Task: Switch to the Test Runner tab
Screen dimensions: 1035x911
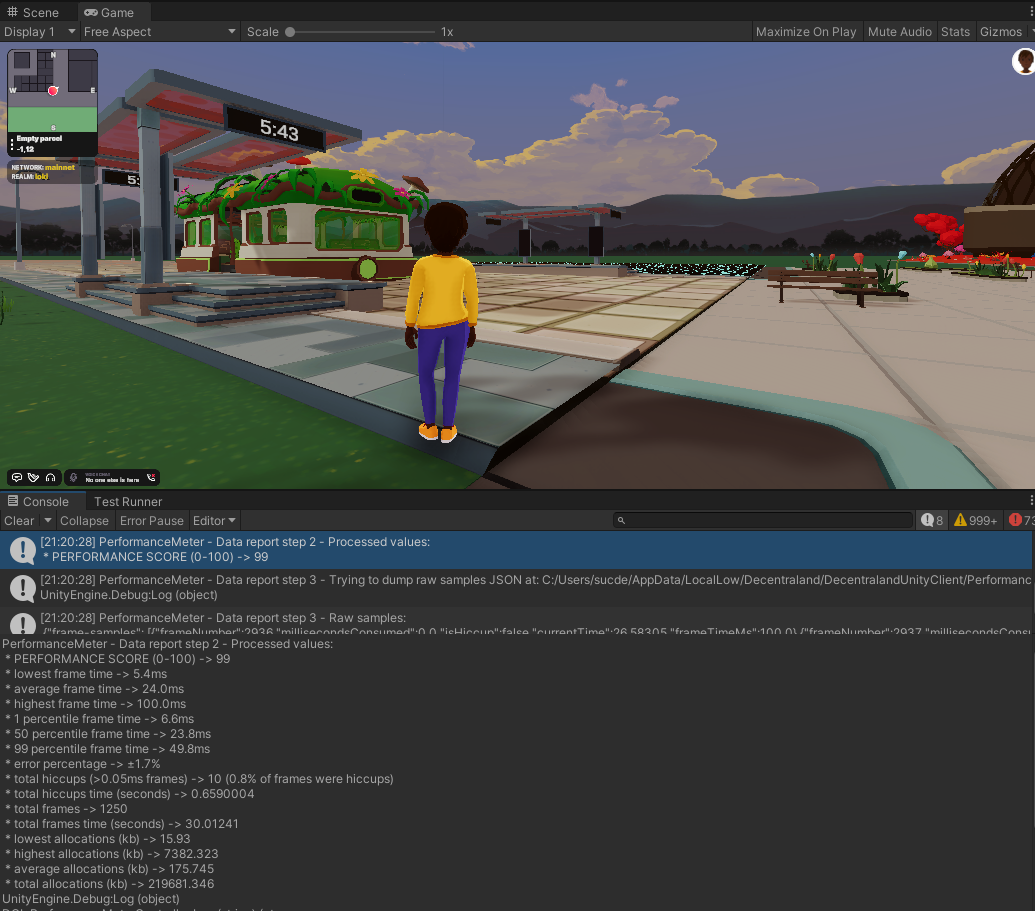Action: pos(128,501)
